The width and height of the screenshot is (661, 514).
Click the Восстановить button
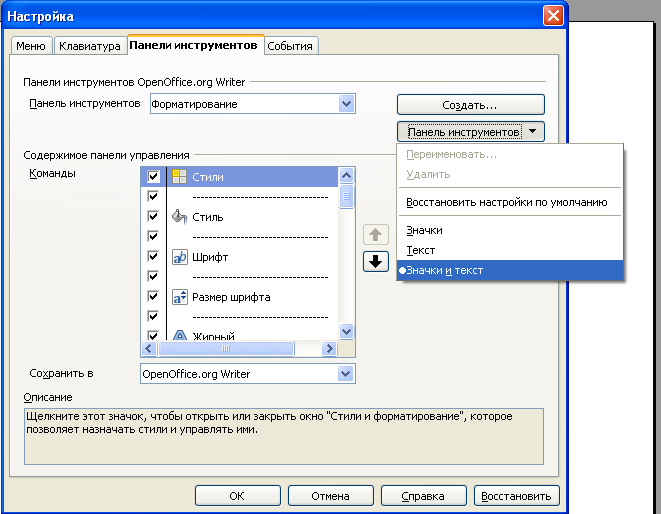[517, 495]
